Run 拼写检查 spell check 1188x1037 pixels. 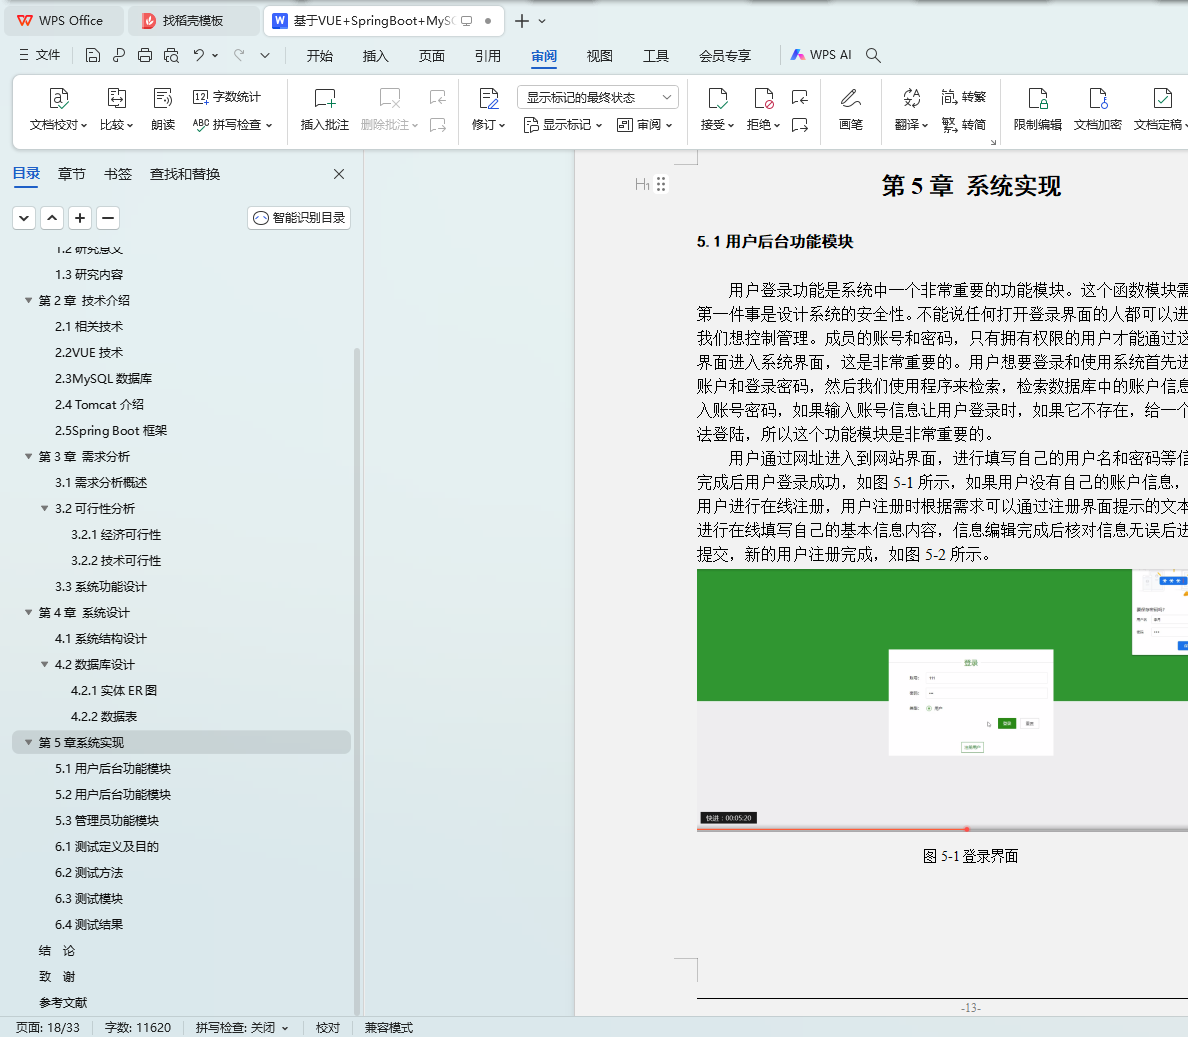tap(232, 124)
